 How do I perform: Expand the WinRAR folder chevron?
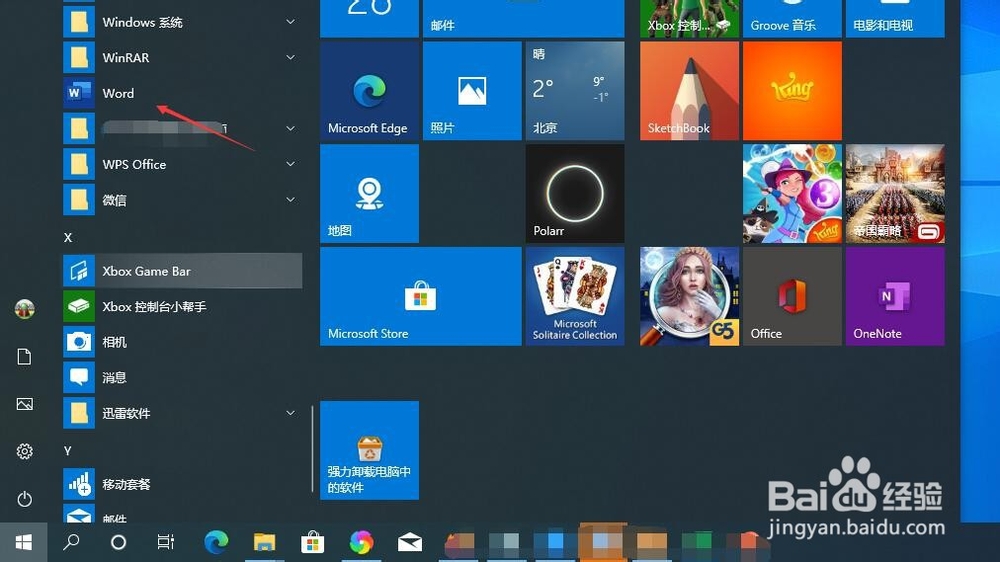coord(290,57)
